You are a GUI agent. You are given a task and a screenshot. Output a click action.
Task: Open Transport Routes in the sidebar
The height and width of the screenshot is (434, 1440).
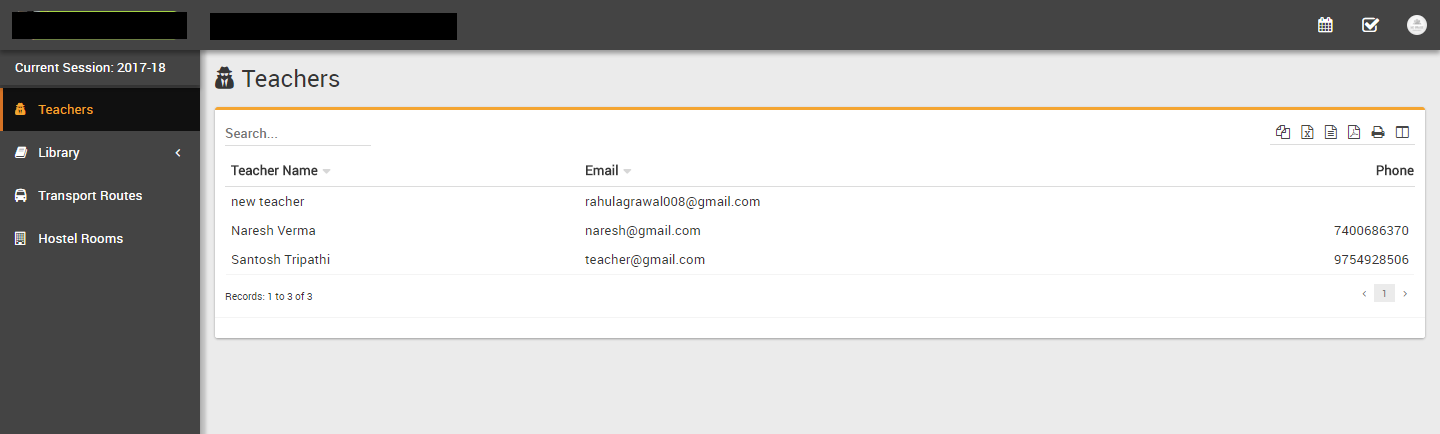point(100,196)
